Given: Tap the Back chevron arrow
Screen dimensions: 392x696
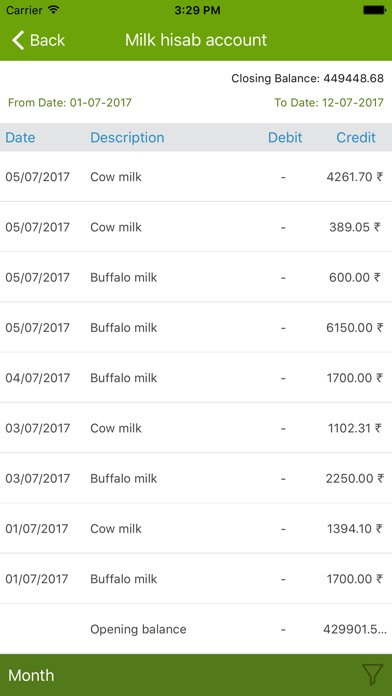Looking at the screenshot, I should (18, 40).
